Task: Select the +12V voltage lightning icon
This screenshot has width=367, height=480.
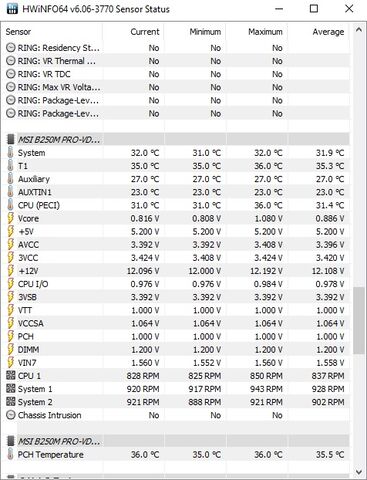Action: click(x=11, y=271)
